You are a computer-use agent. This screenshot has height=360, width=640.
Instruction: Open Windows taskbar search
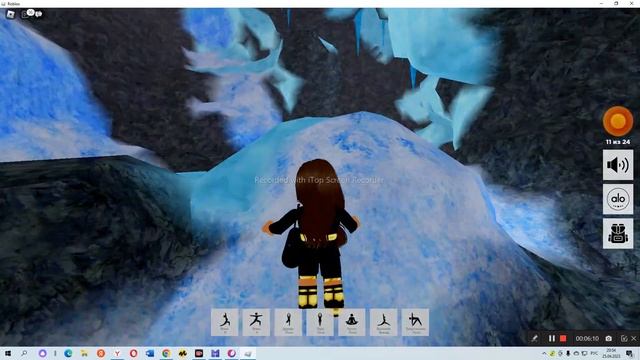[x=24, y=353]
